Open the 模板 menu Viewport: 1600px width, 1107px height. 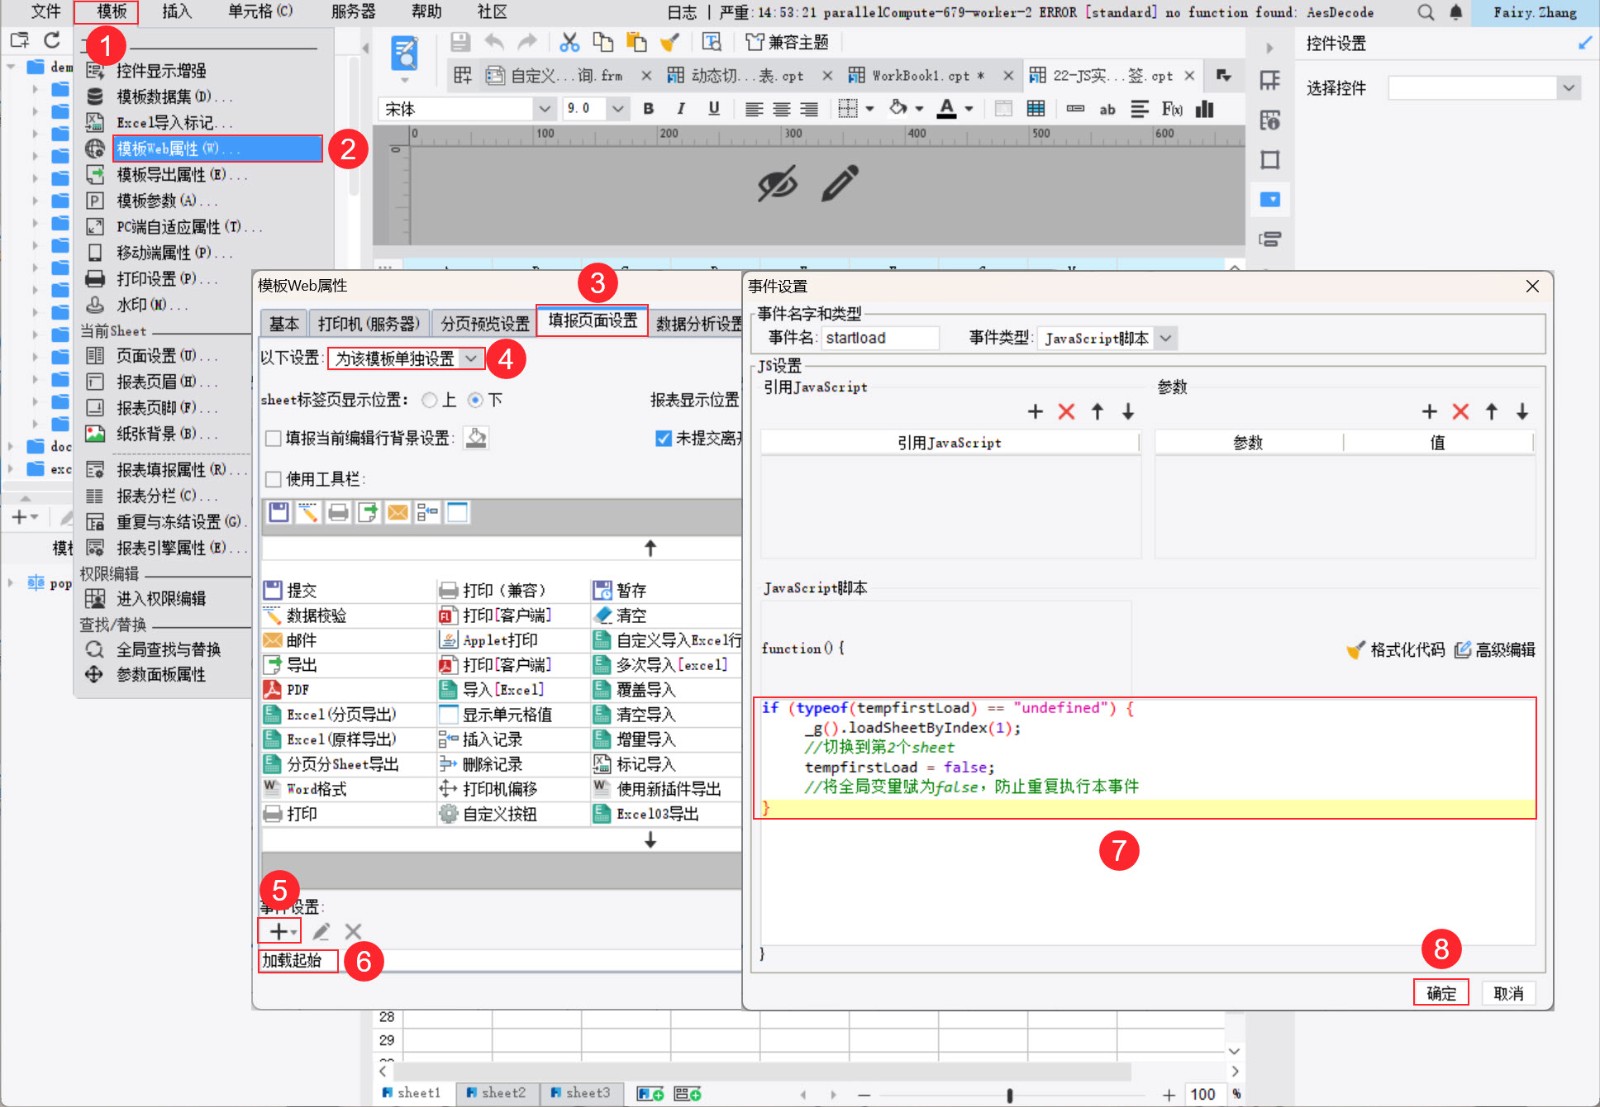tap(112, 12)
